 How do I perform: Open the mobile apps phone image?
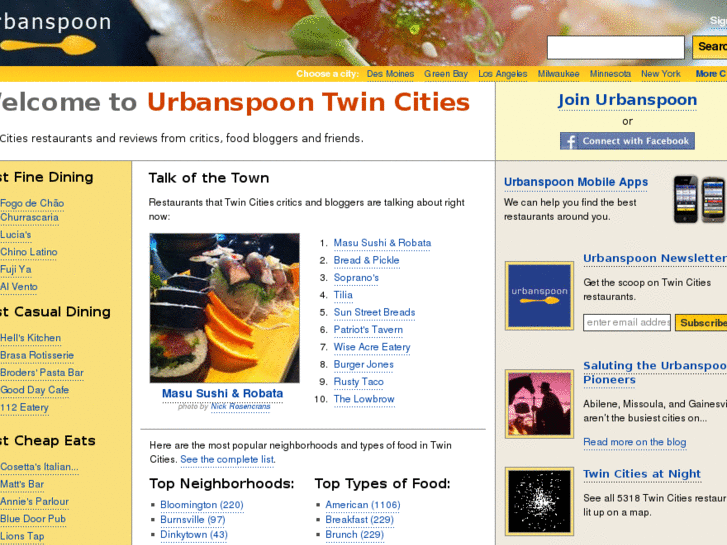click(699, 199)
